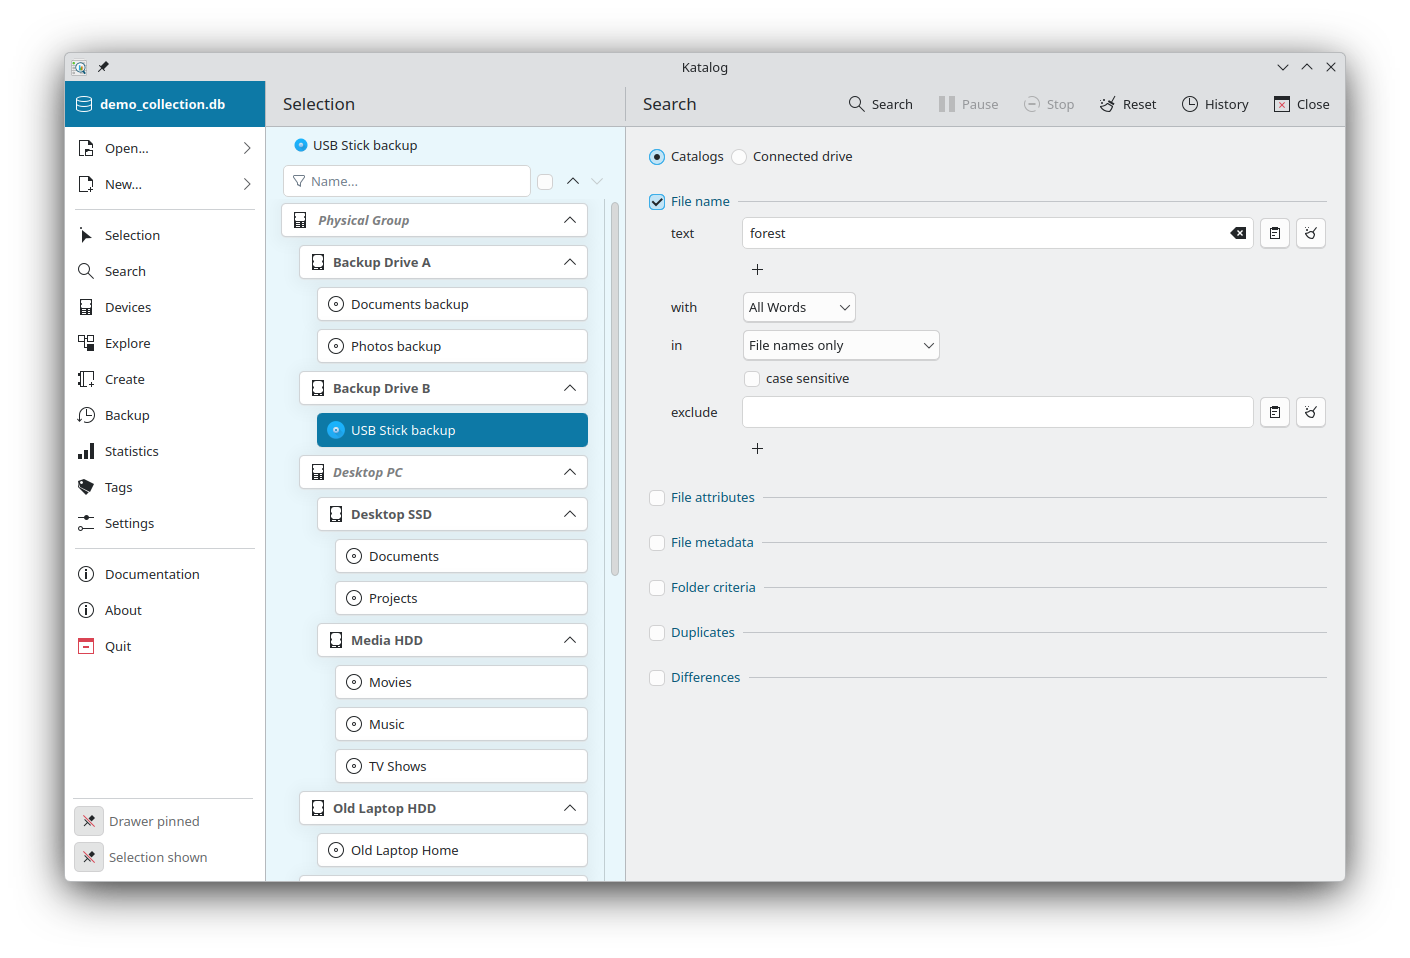Clear the forest text with backspace icon
The width and height of the screenshot is (1410, 958).
click(1238, 233)
